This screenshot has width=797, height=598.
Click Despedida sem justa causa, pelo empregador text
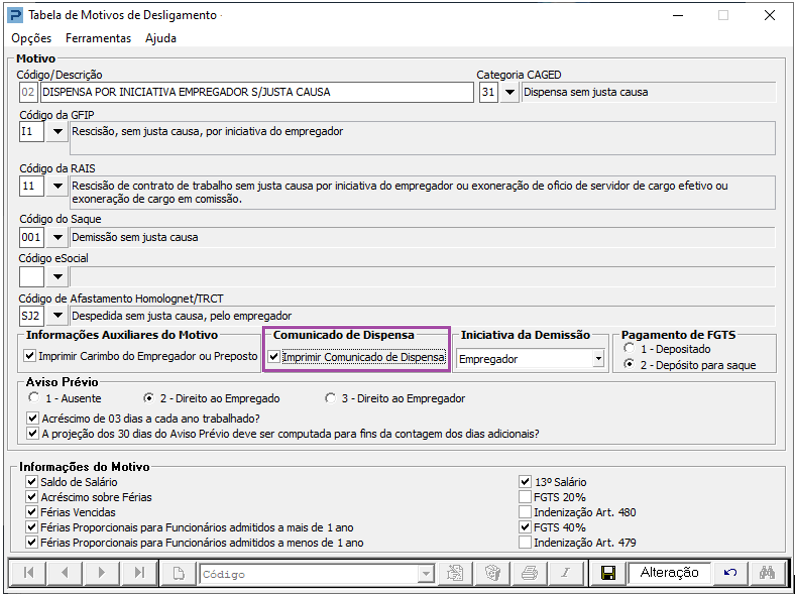pyautogui.click(x=181, y=316)
